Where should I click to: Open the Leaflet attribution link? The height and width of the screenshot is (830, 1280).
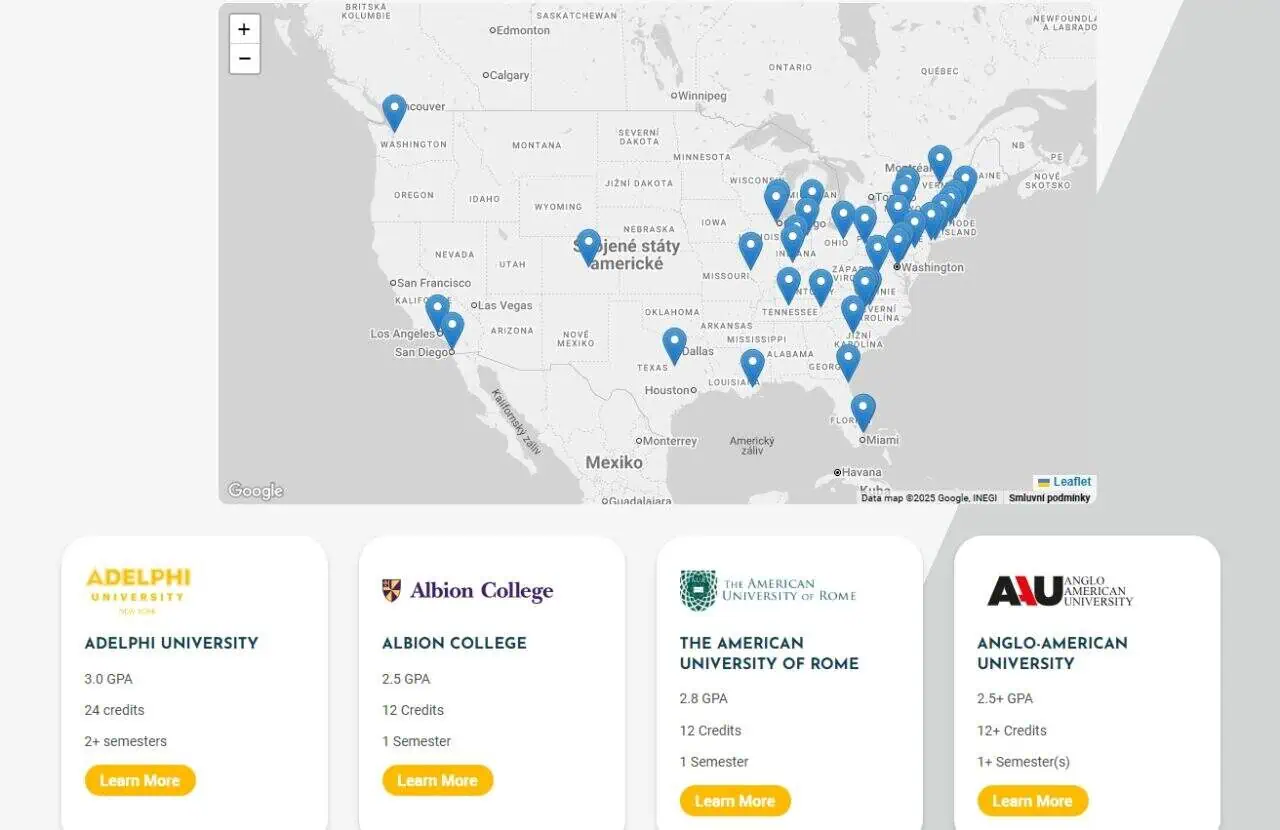(x=1072, y=482)
